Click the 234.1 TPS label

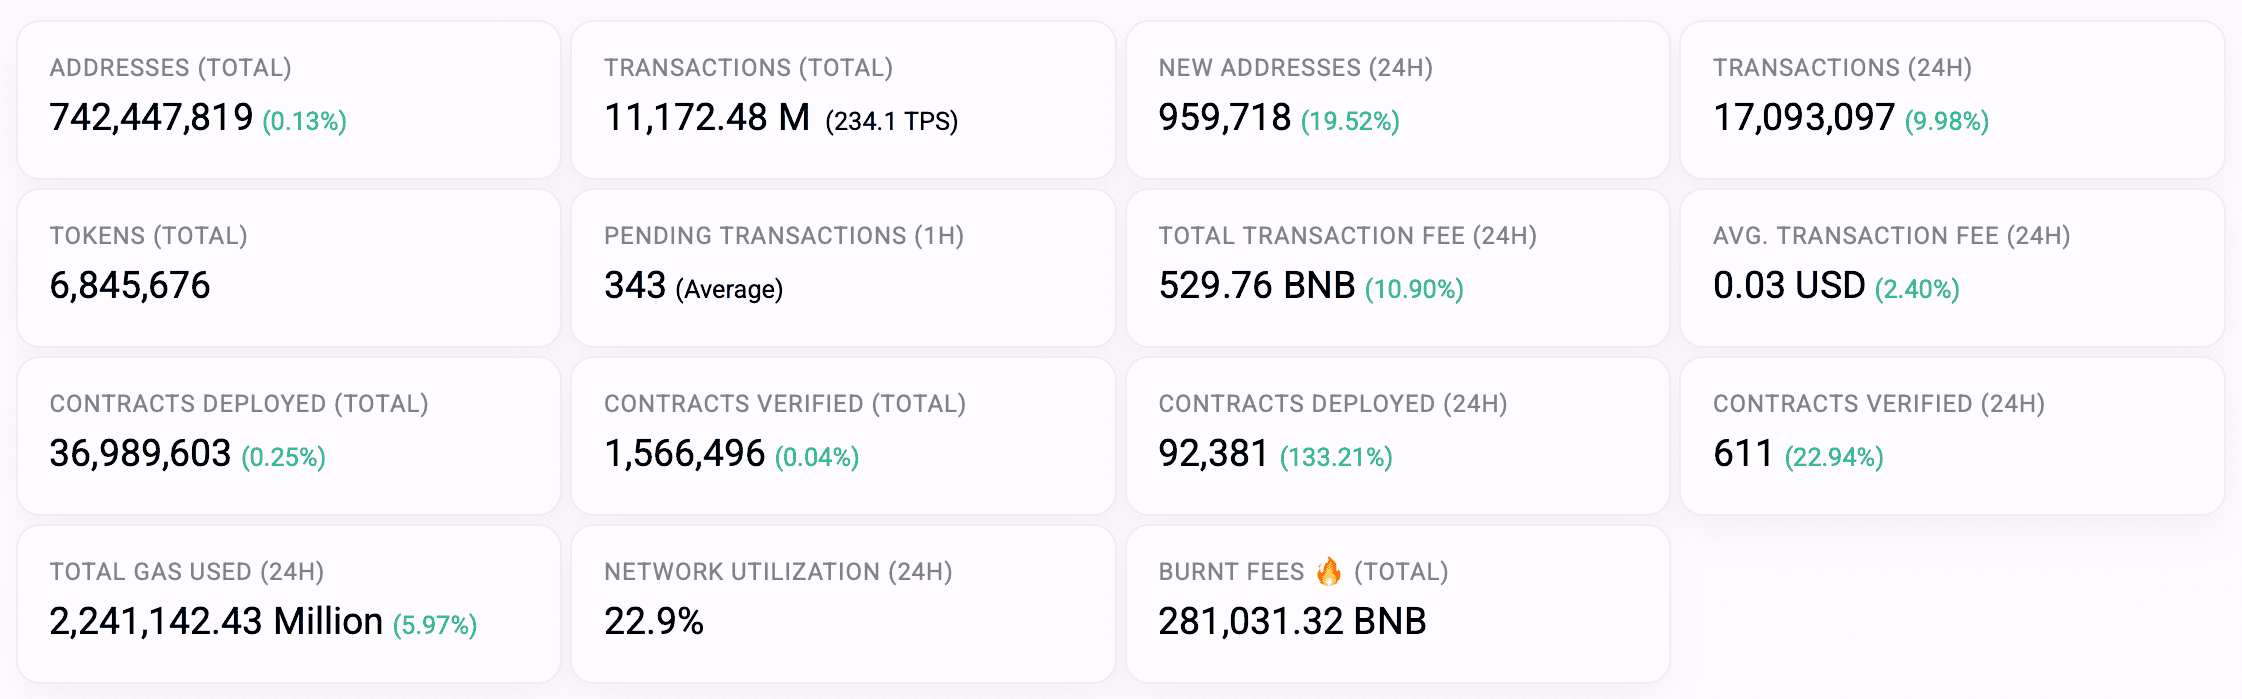891,121
